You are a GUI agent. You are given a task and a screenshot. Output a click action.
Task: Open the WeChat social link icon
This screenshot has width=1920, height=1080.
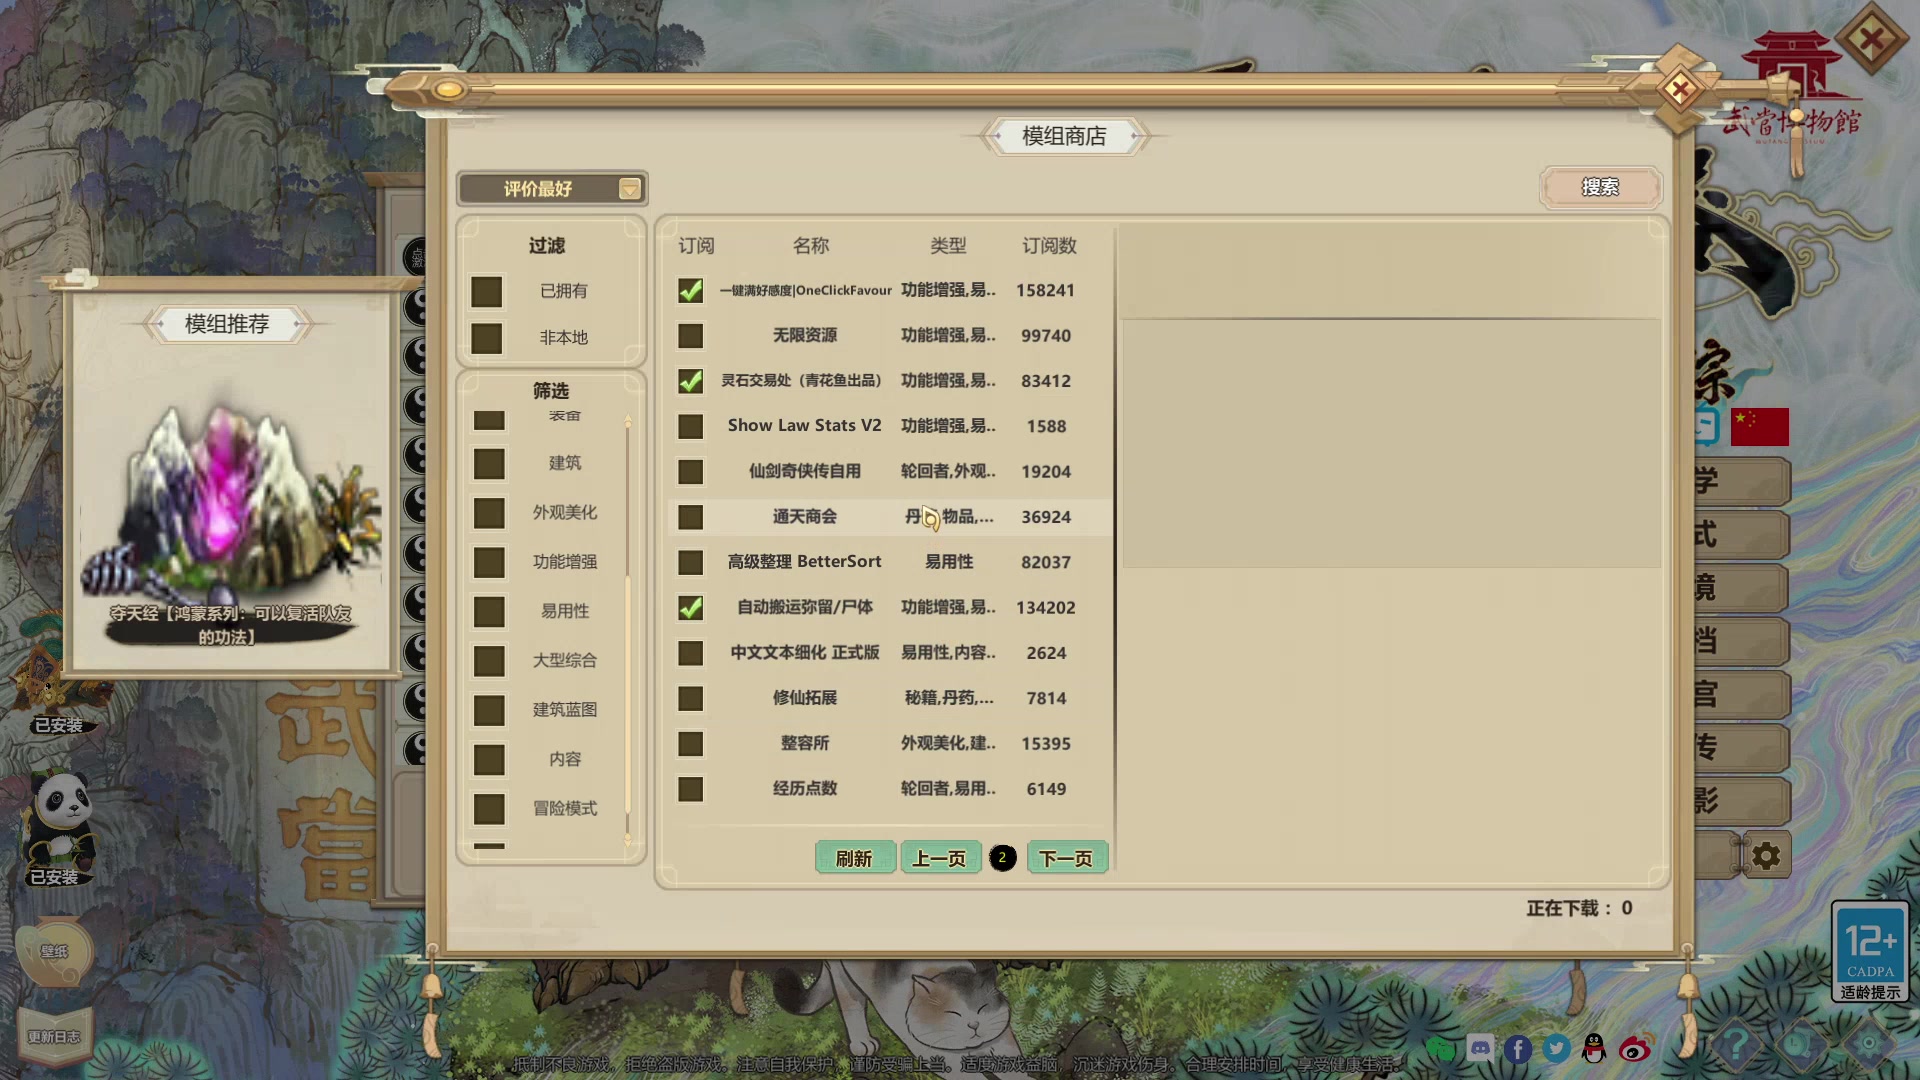(1440, 1048)
